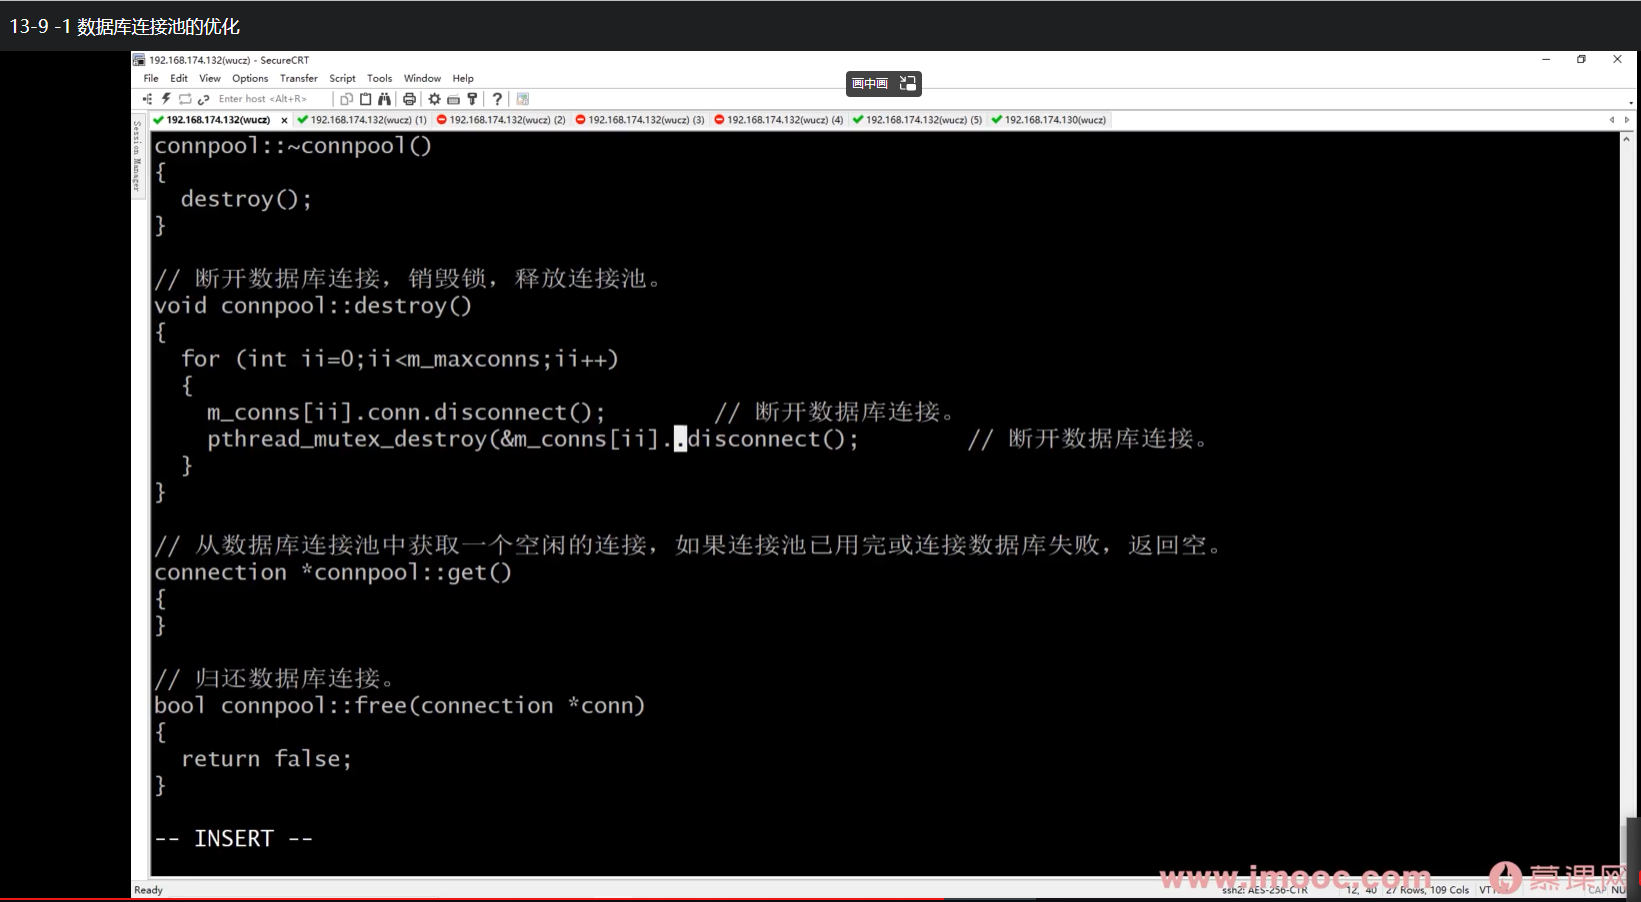Click the picture-in-picture overlay icon
Image resolution: width=1641 pixels, height=902 pixels.
[x=908, y=83]
